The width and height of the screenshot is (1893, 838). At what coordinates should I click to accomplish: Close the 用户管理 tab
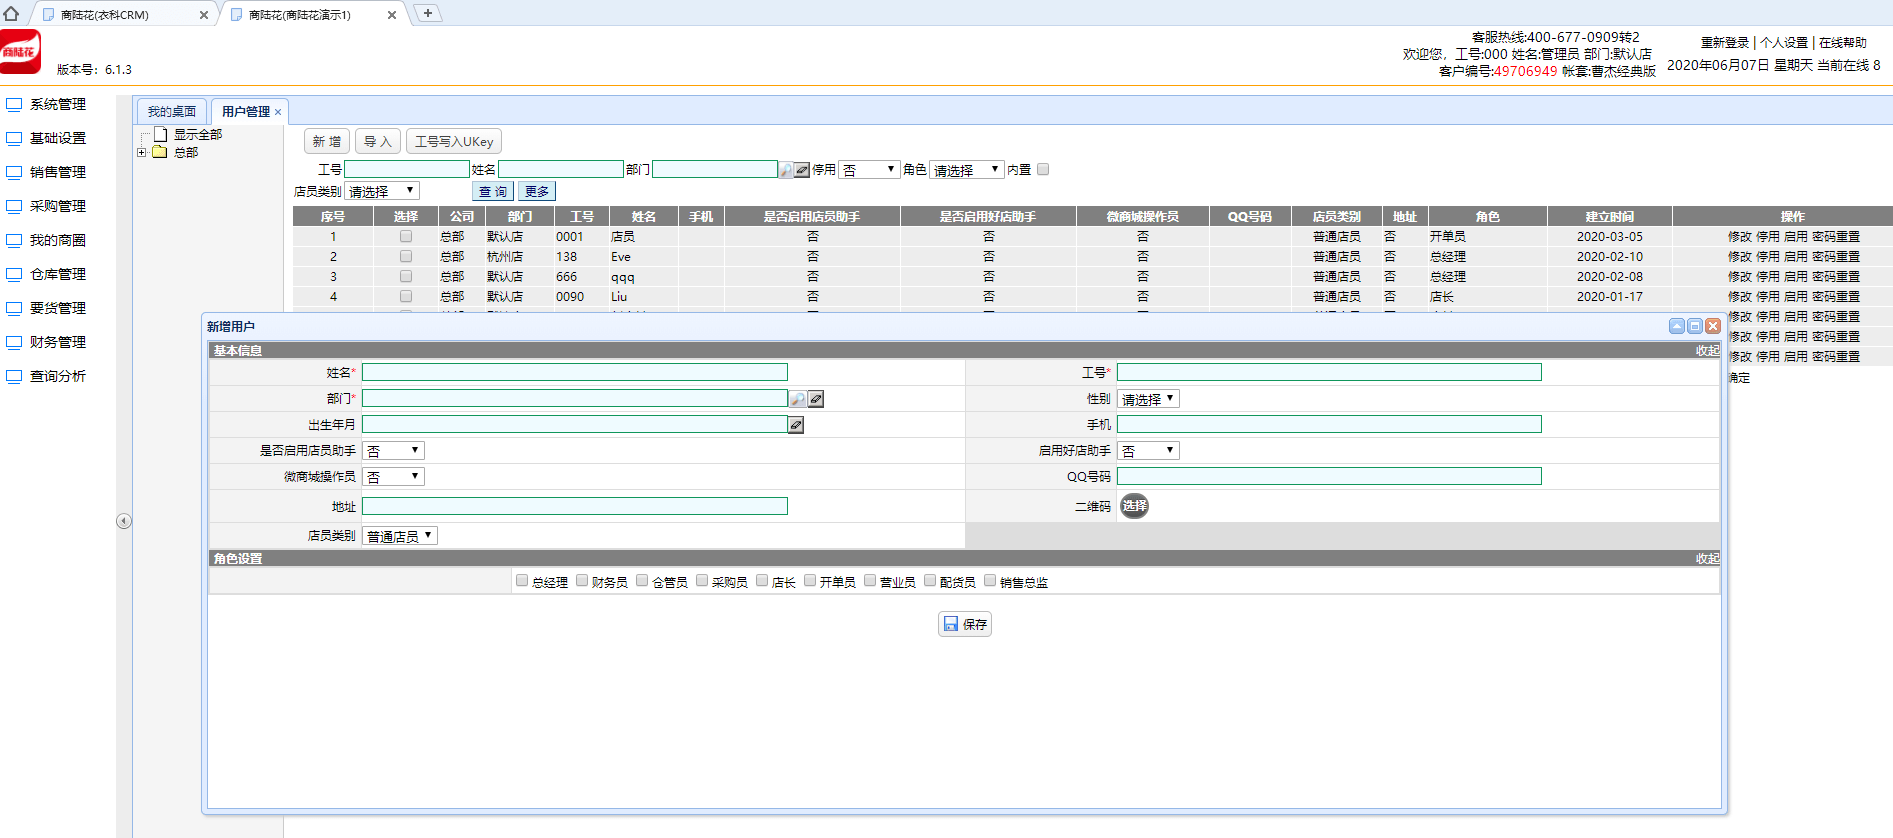(278, 112)
